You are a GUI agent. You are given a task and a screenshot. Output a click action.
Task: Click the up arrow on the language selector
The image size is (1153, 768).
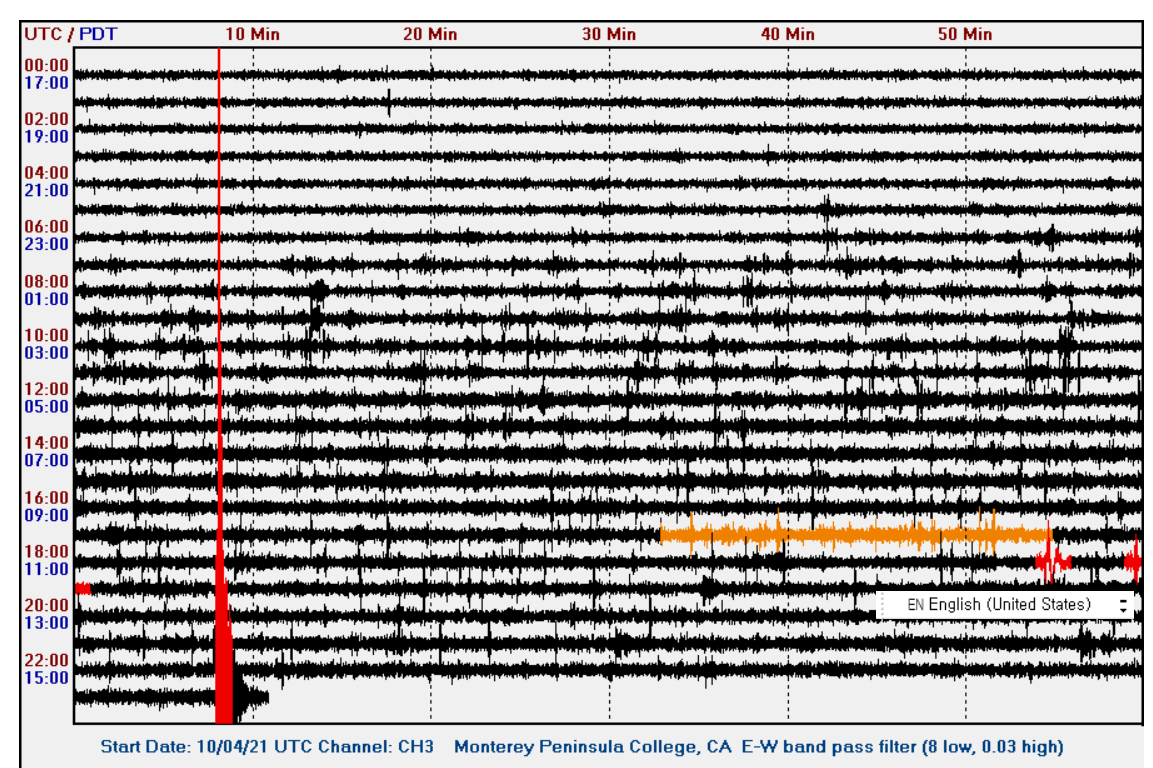[x=1122, y=599]
